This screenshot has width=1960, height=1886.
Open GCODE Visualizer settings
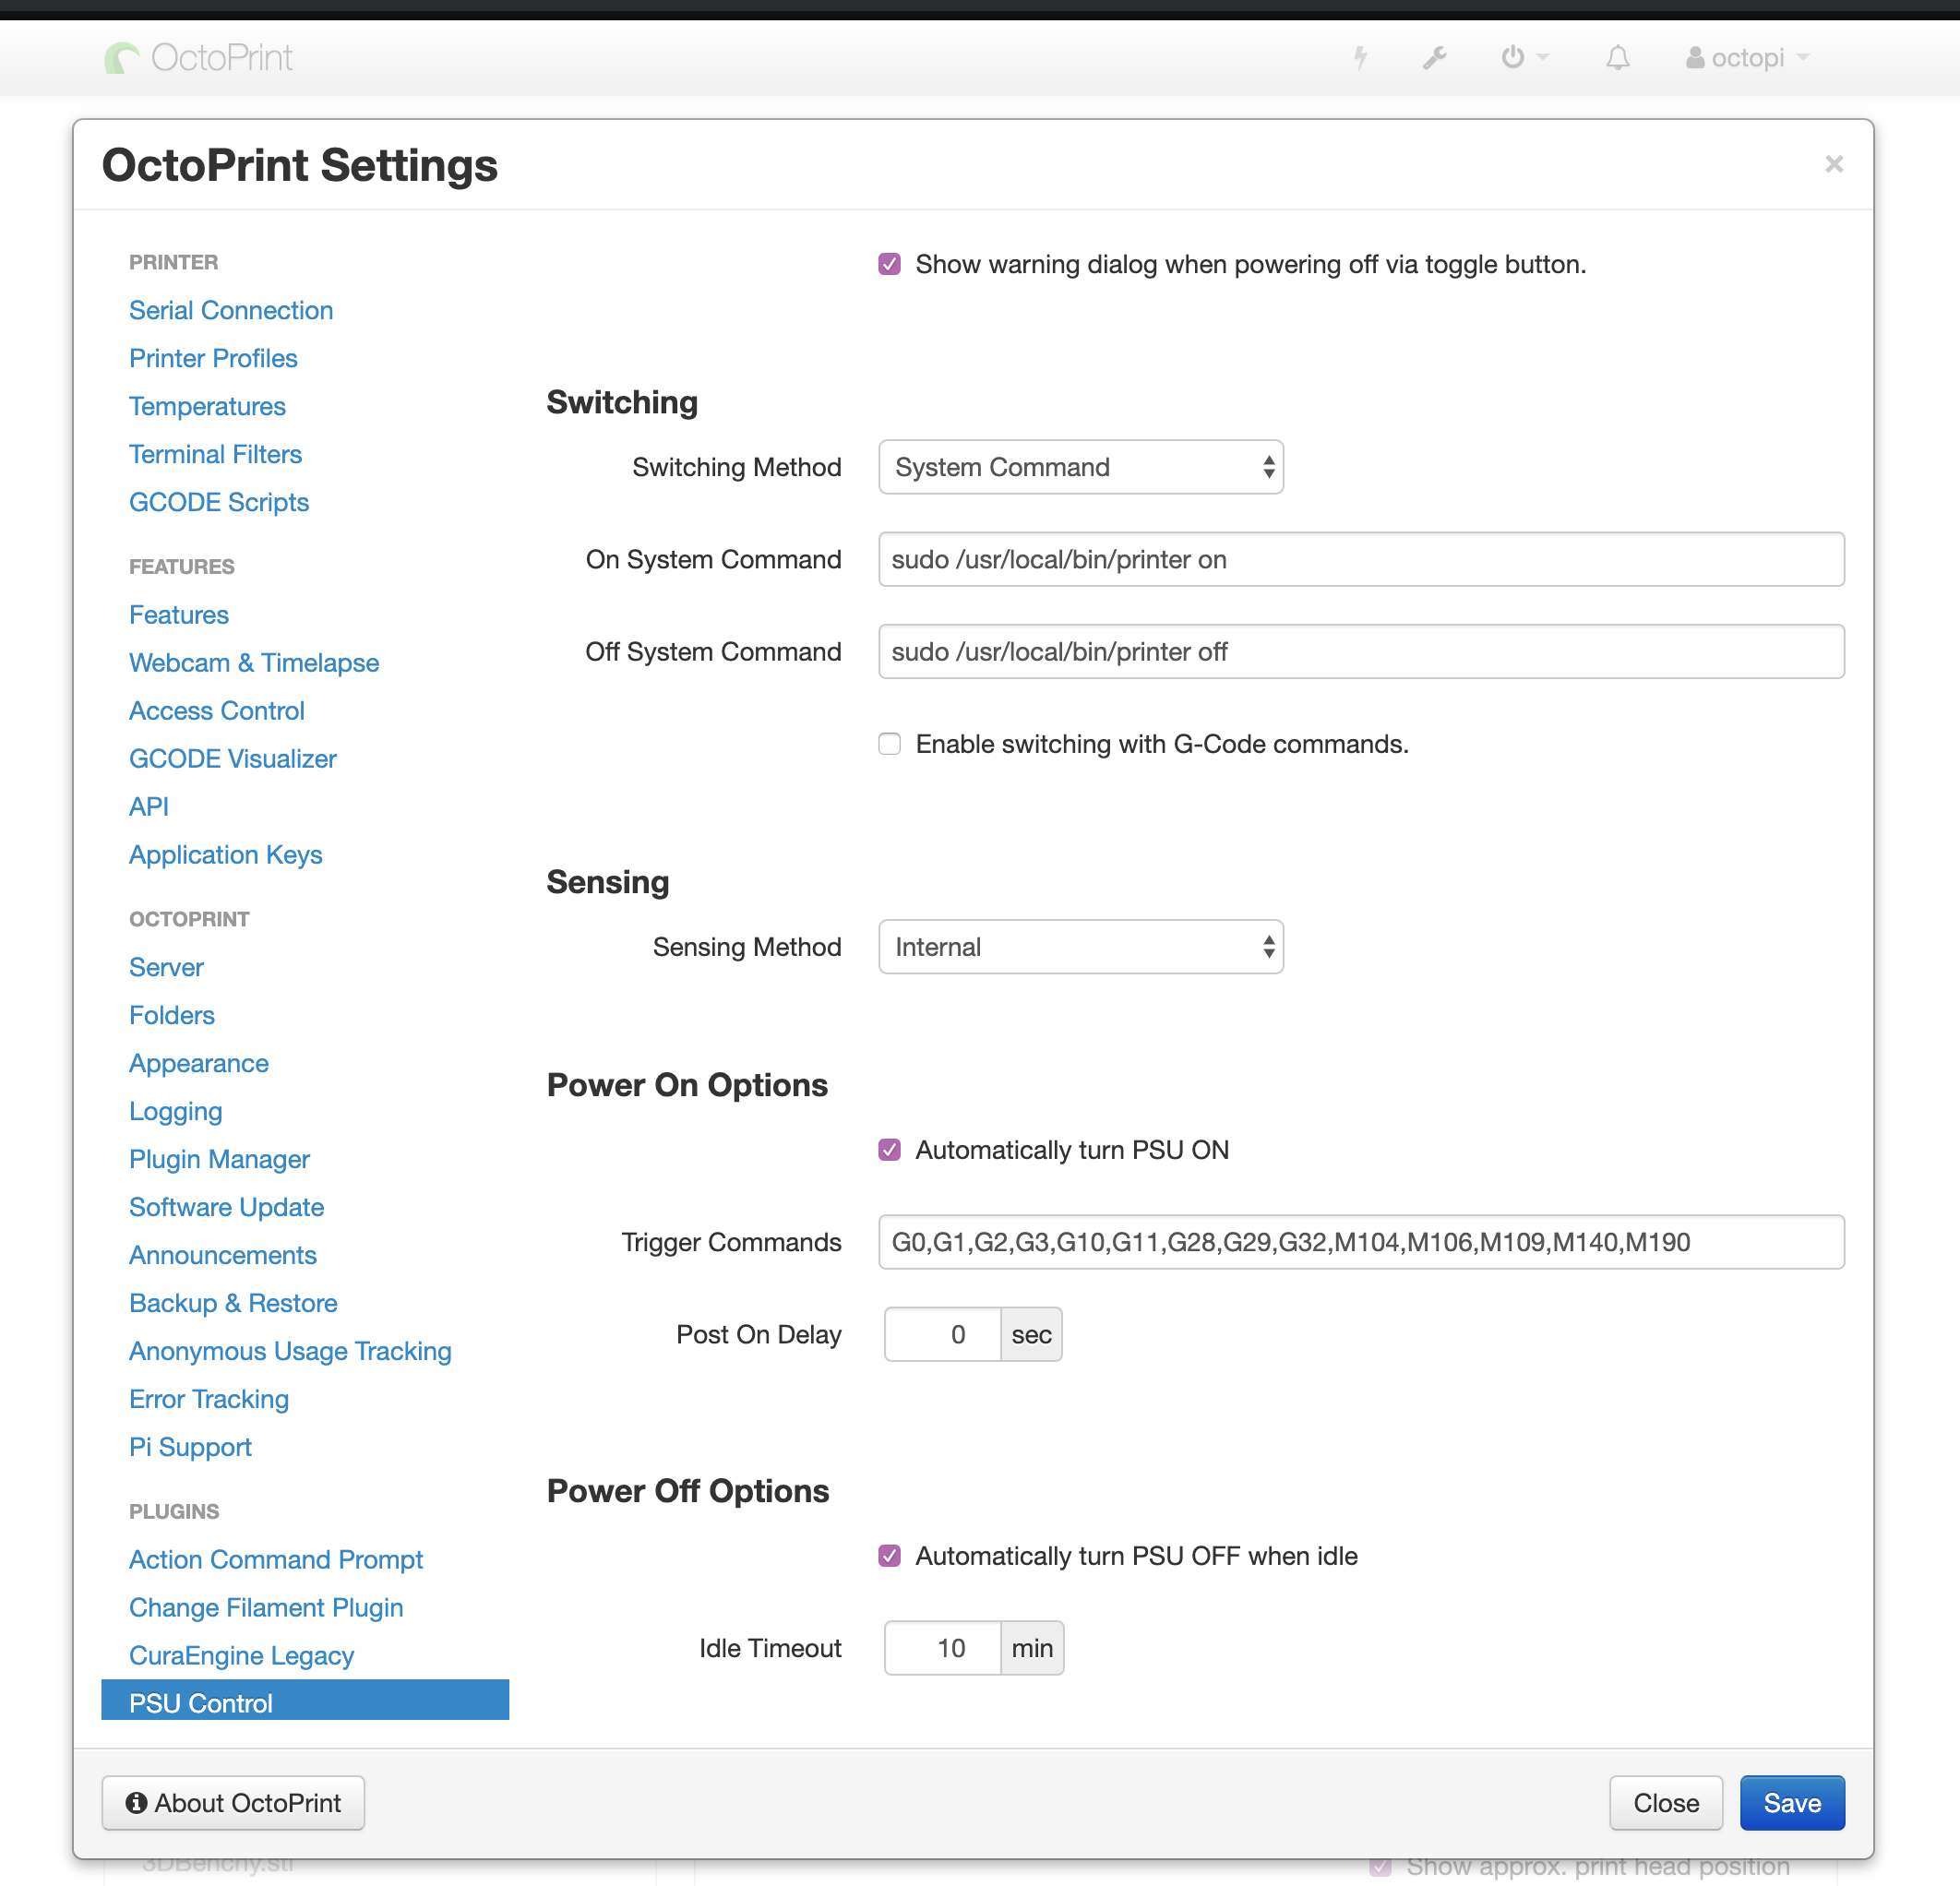(x=233, y=759)
